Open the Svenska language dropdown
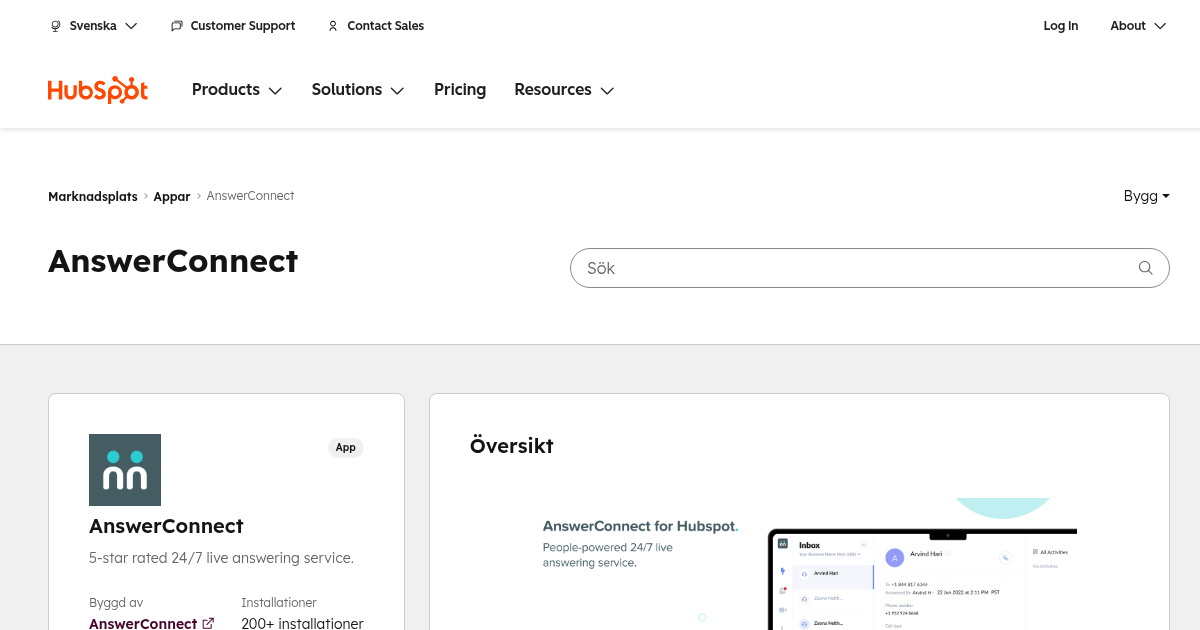The image size is (1200, 630). [94, 26]
